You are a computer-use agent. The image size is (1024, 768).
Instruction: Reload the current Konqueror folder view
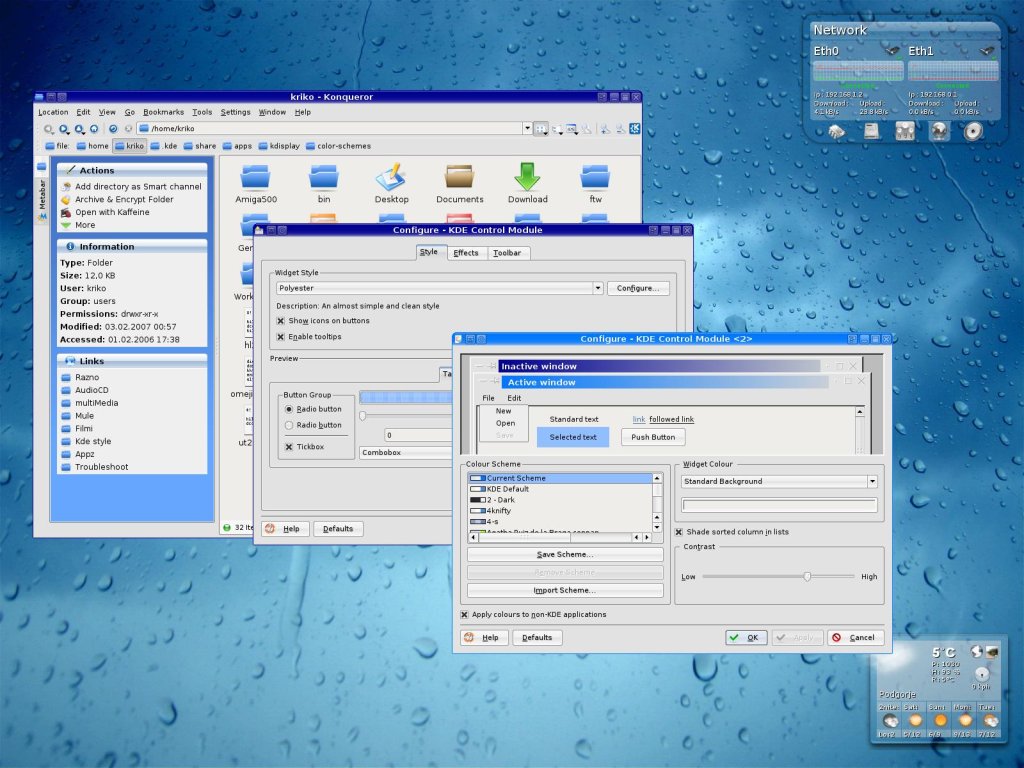coord(113,129)
